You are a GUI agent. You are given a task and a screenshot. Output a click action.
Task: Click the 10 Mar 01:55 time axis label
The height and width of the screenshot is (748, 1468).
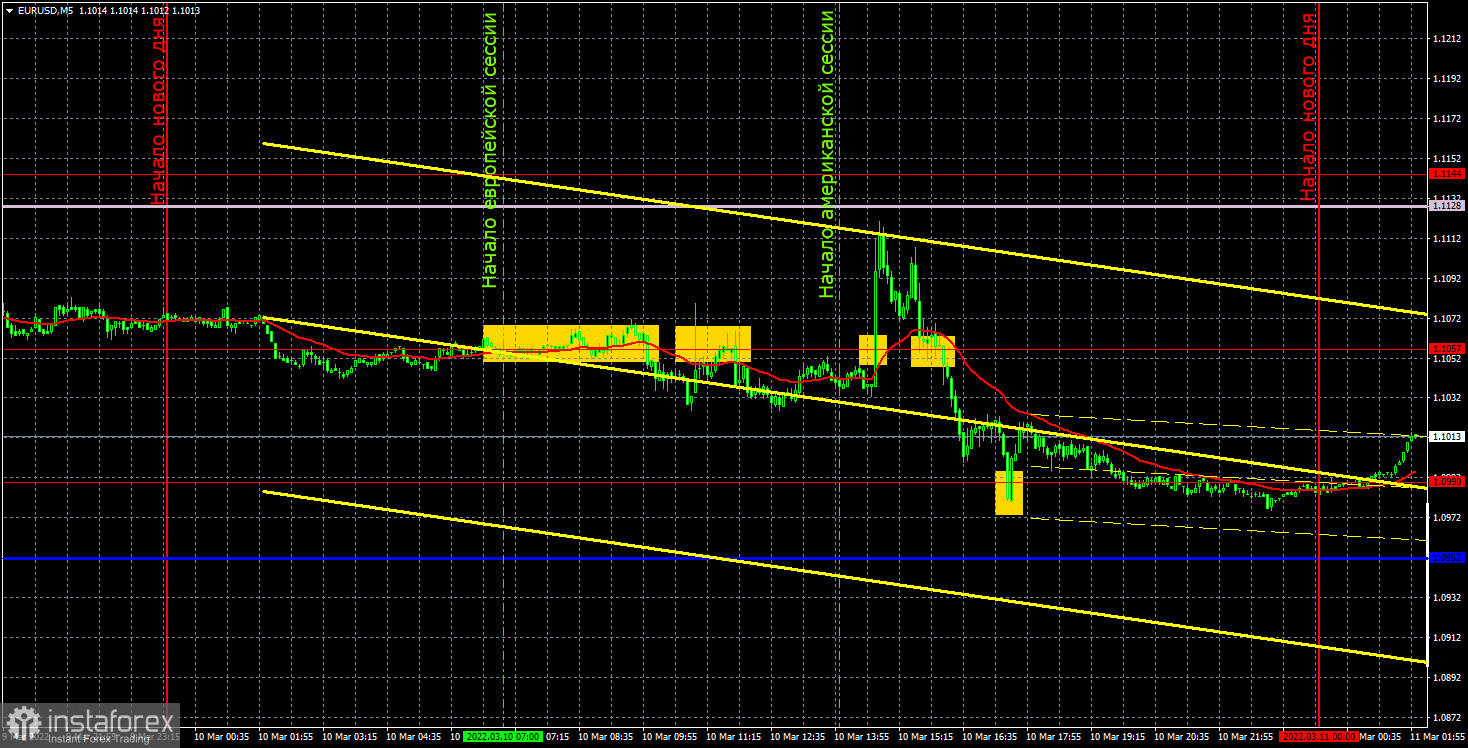[286, 736]
